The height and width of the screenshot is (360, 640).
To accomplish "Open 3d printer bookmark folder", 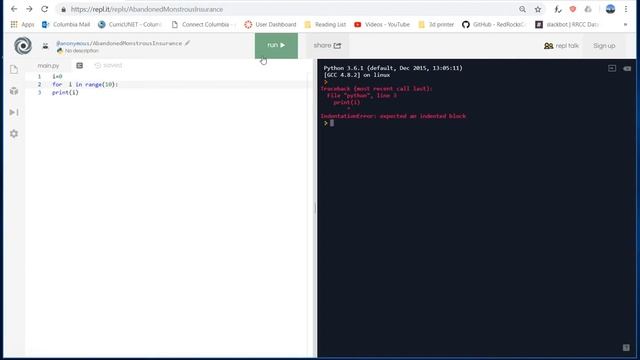I will tap(436, 24).
